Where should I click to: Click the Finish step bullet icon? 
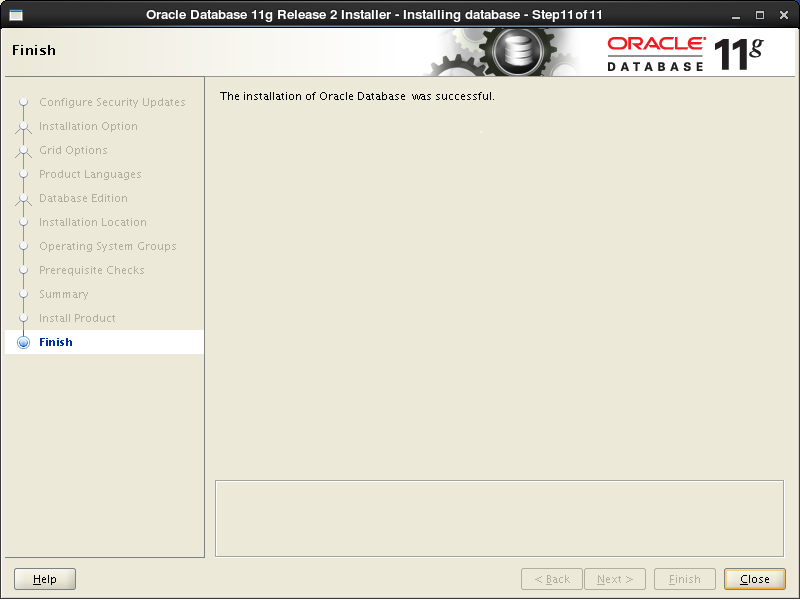[x=23, y=342]
